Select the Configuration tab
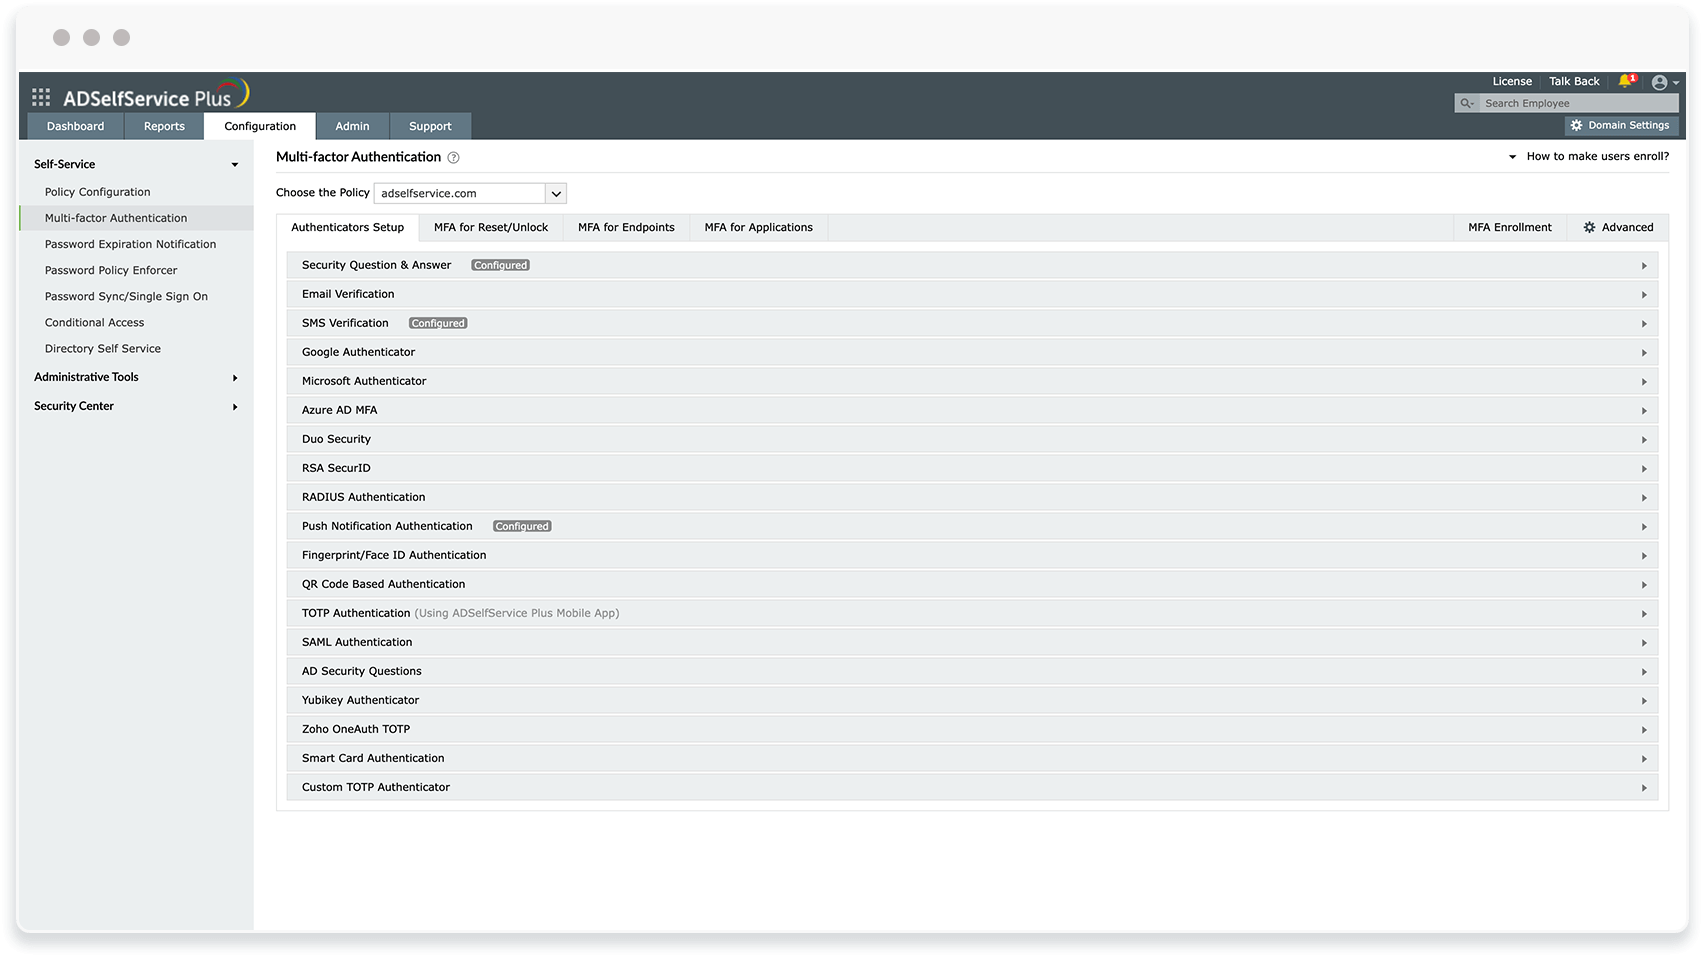 [x=260, y=126]
